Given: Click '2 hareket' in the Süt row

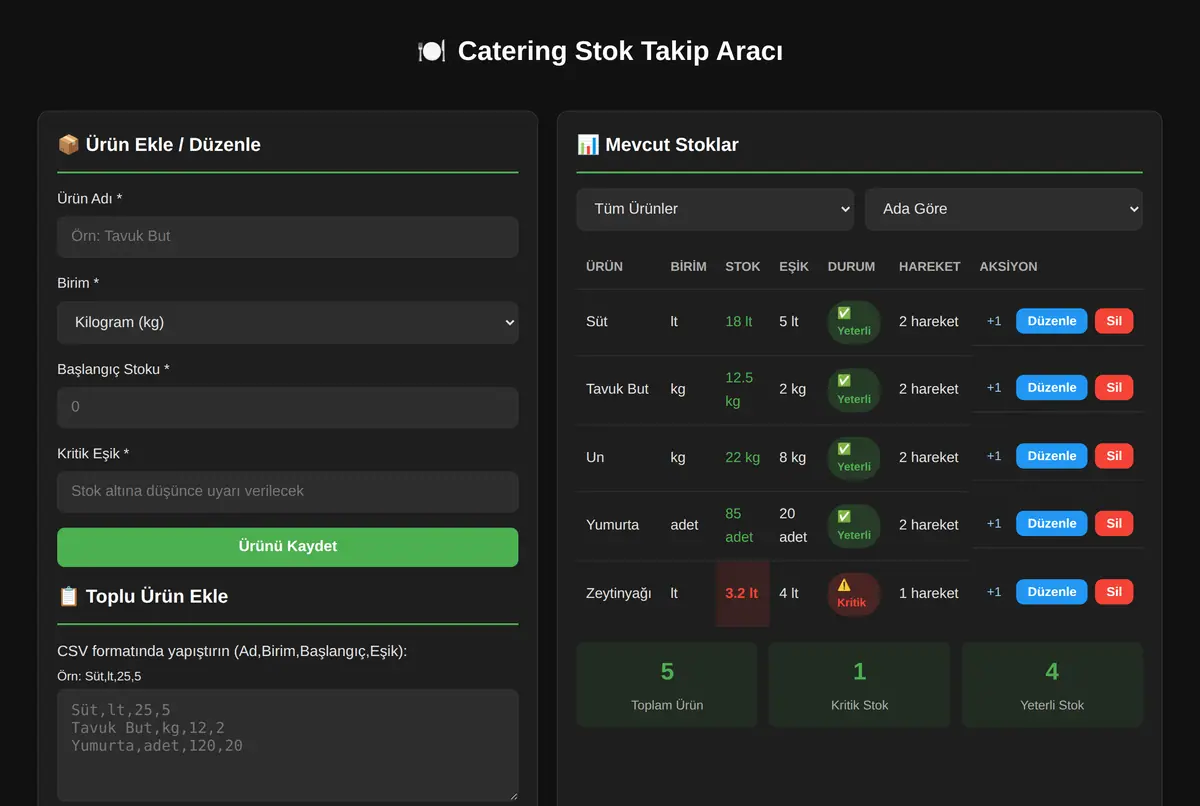Looking at the screenshot, I should (928, 322).
